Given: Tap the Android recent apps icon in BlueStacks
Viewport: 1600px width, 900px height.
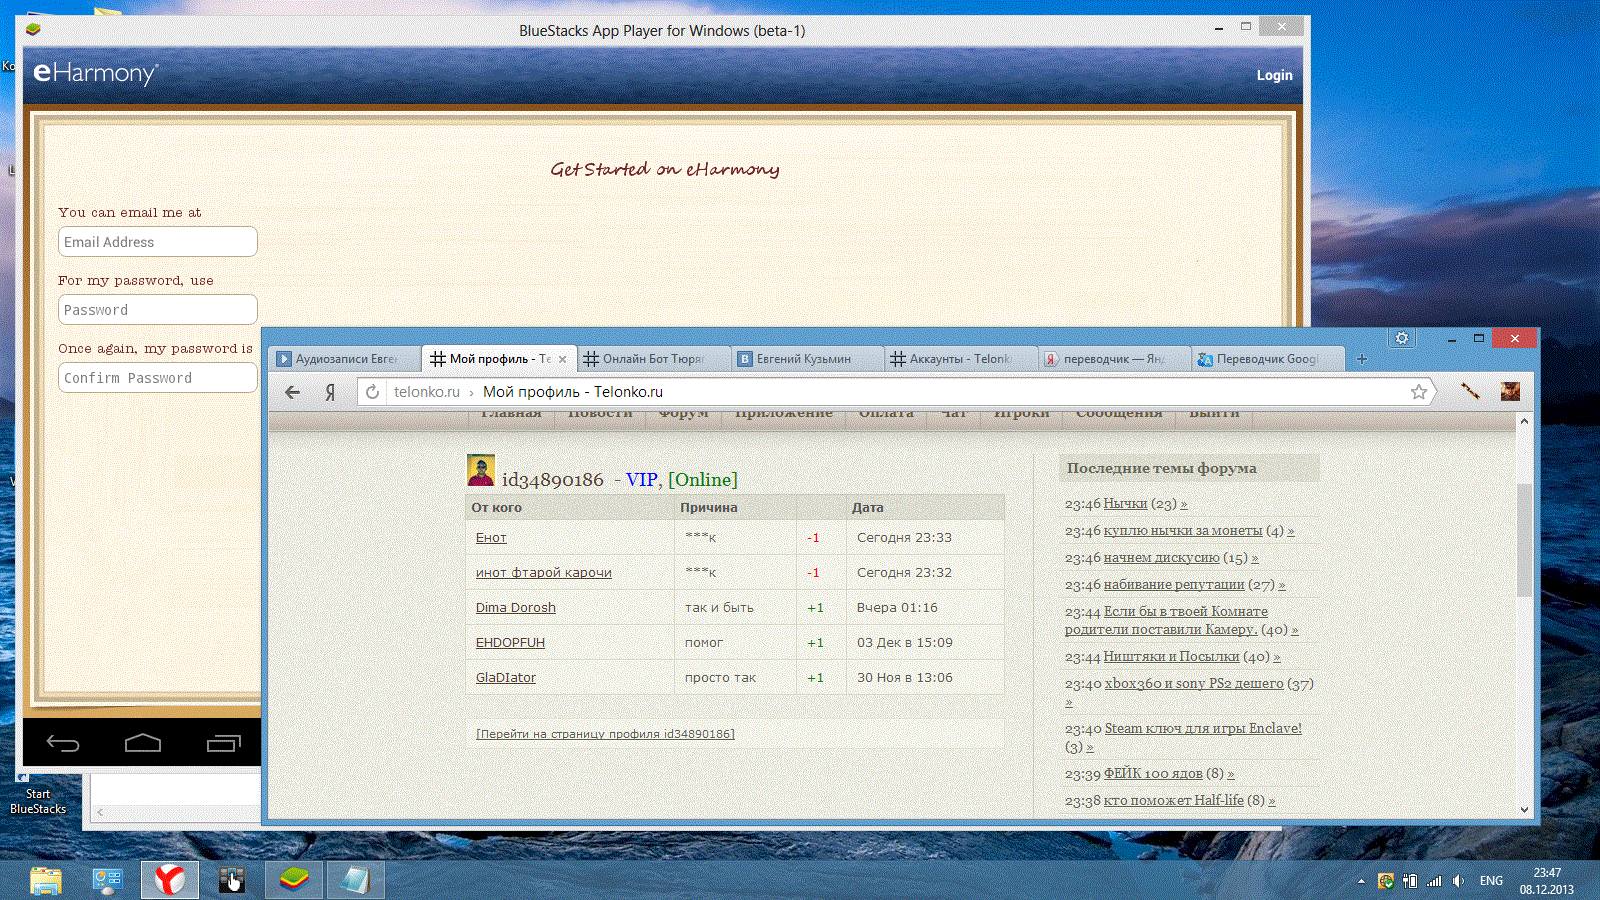Looking at the screenshot, I should tap(224, 743).
